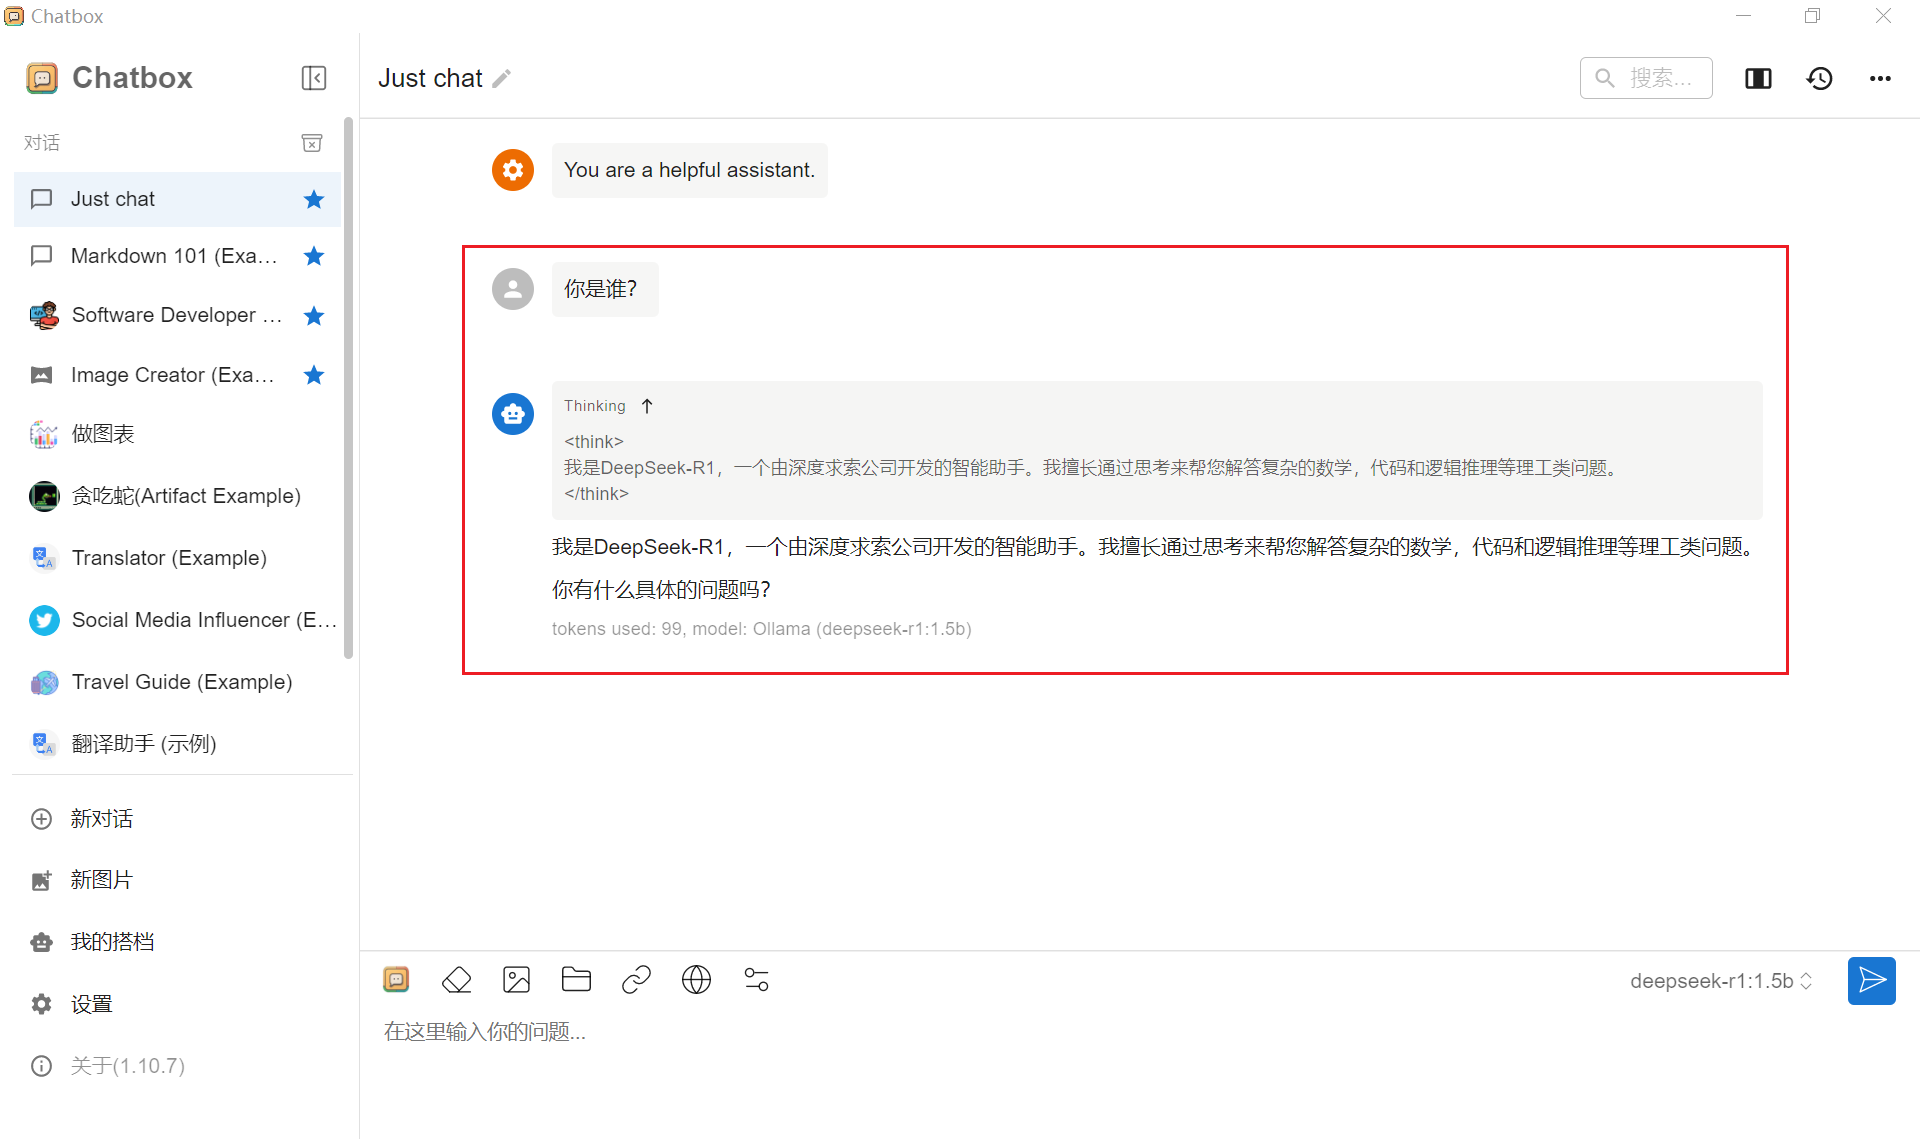
Task: Open the deepseek-r1:1.5b model selector
Action: (1720, 981)
